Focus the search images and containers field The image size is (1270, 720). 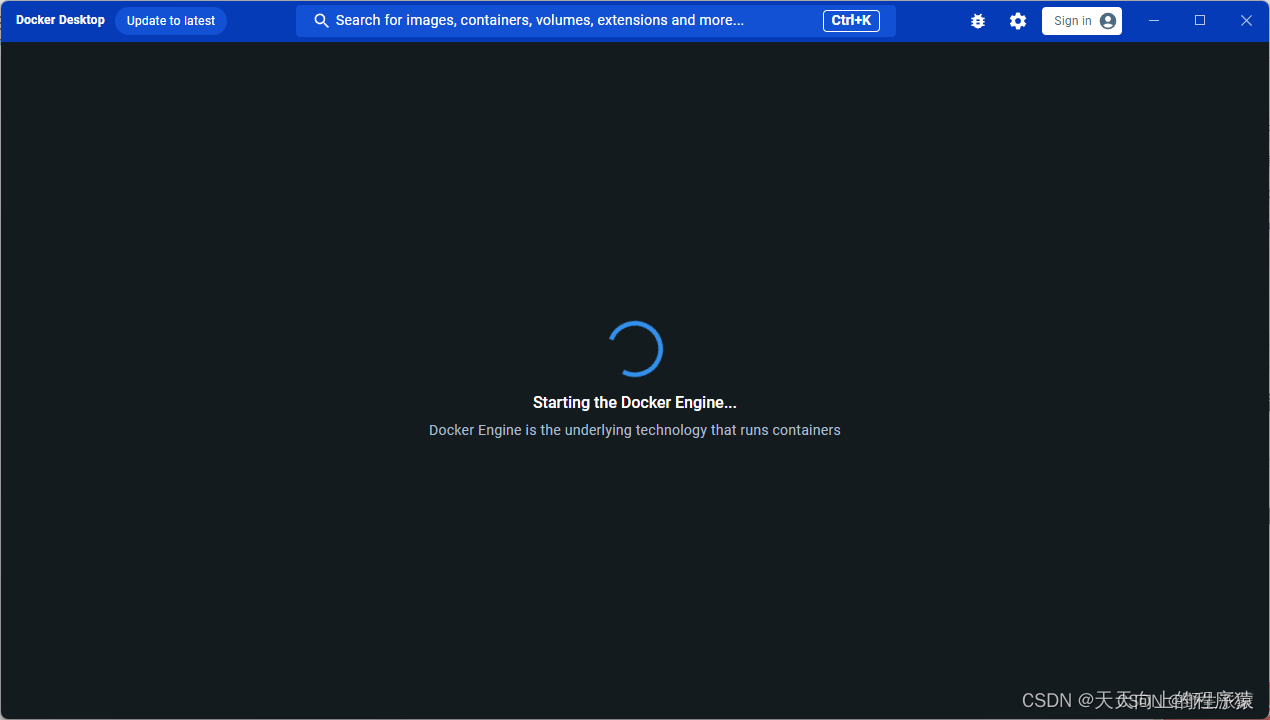coord(596,21)
